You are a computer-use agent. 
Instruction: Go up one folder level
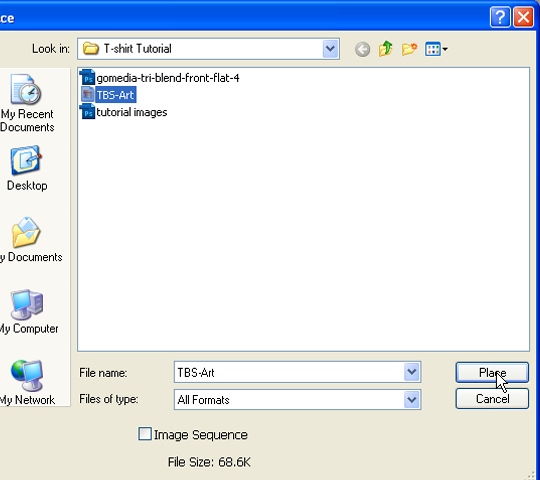click(x=386, y=49)
